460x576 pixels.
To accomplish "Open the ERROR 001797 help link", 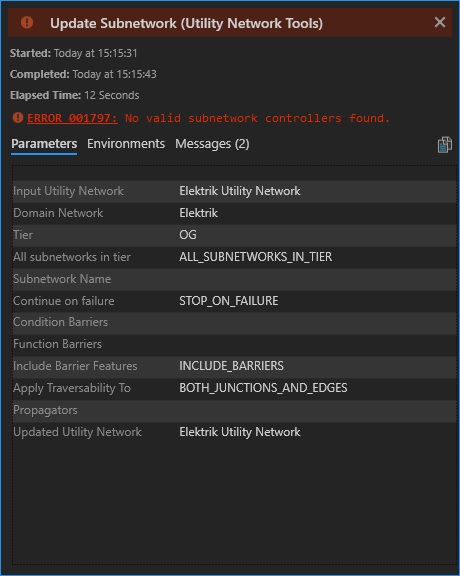I will [x=72, y=118].
